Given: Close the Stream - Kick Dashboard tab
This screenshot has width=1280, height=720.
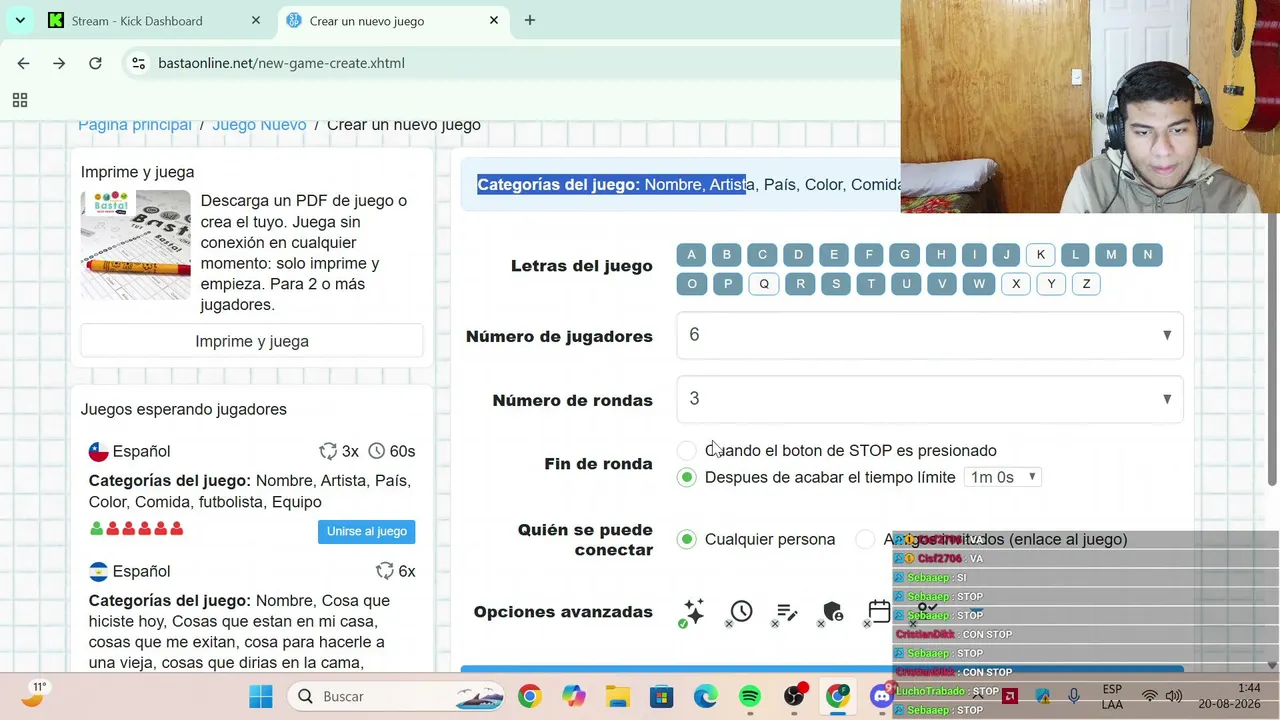Looking at the screenshot, I should (256, 20).
